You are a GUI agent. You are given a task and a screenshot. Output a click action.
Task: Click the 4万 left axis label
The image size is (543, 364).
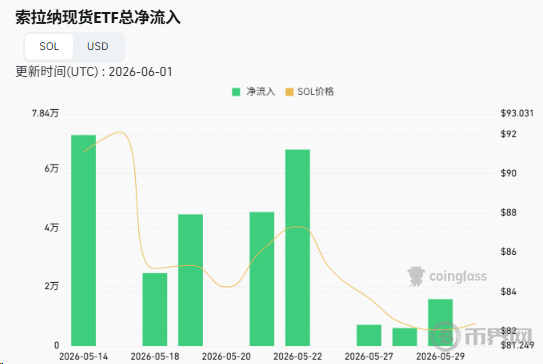(51, 228)
